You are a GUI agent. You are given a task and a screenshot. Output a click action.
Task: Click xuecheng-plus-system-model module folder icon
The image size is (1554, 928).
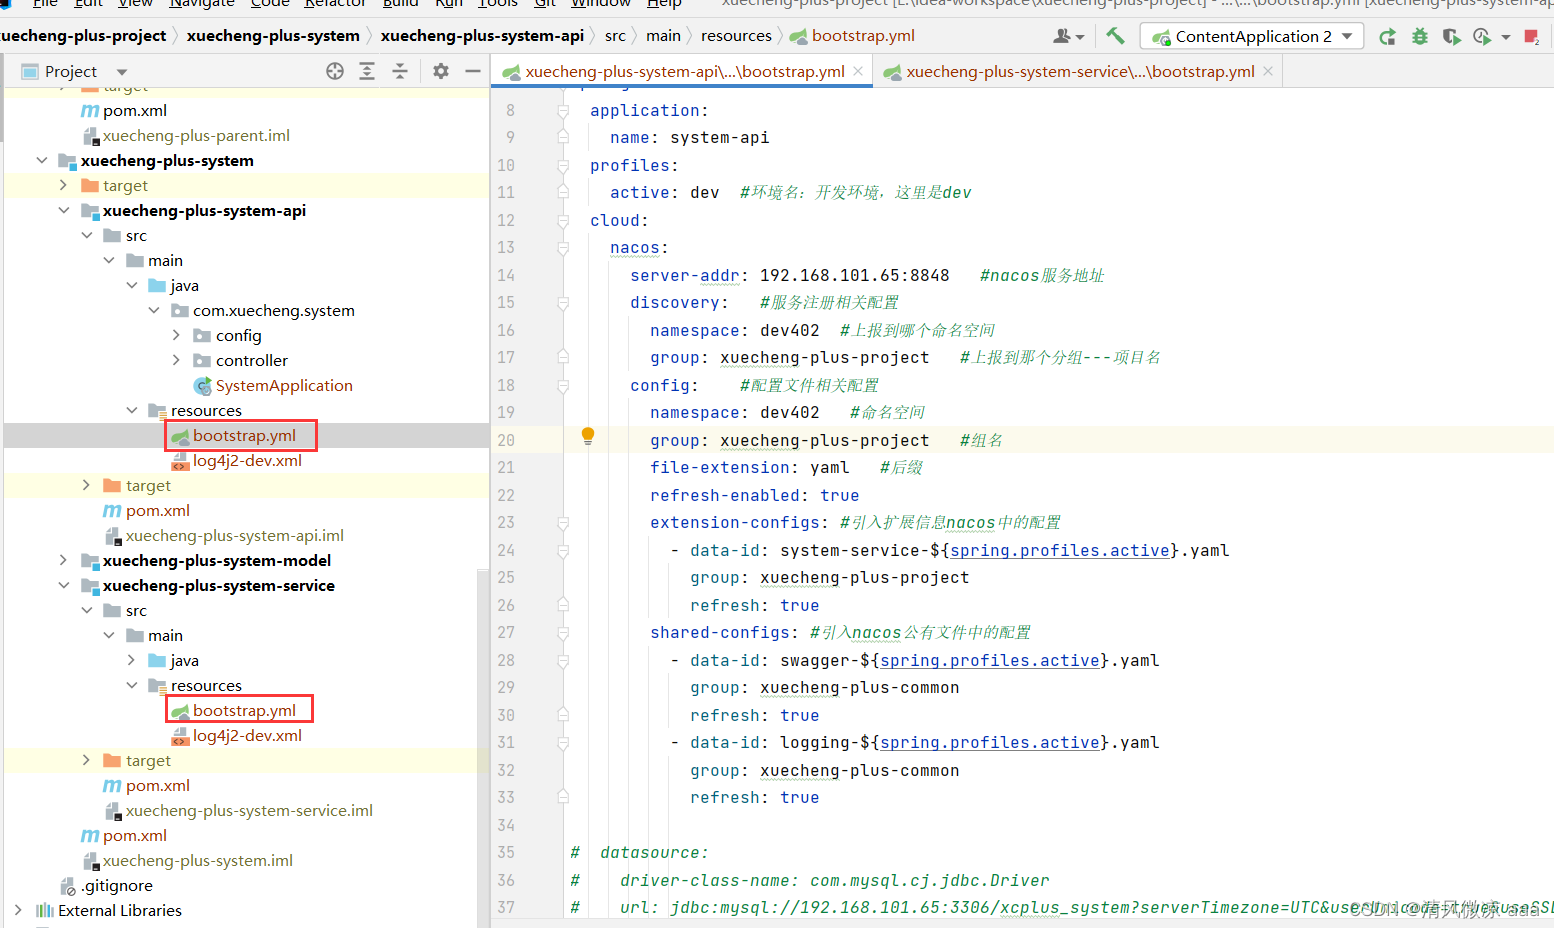pos(90,561)
